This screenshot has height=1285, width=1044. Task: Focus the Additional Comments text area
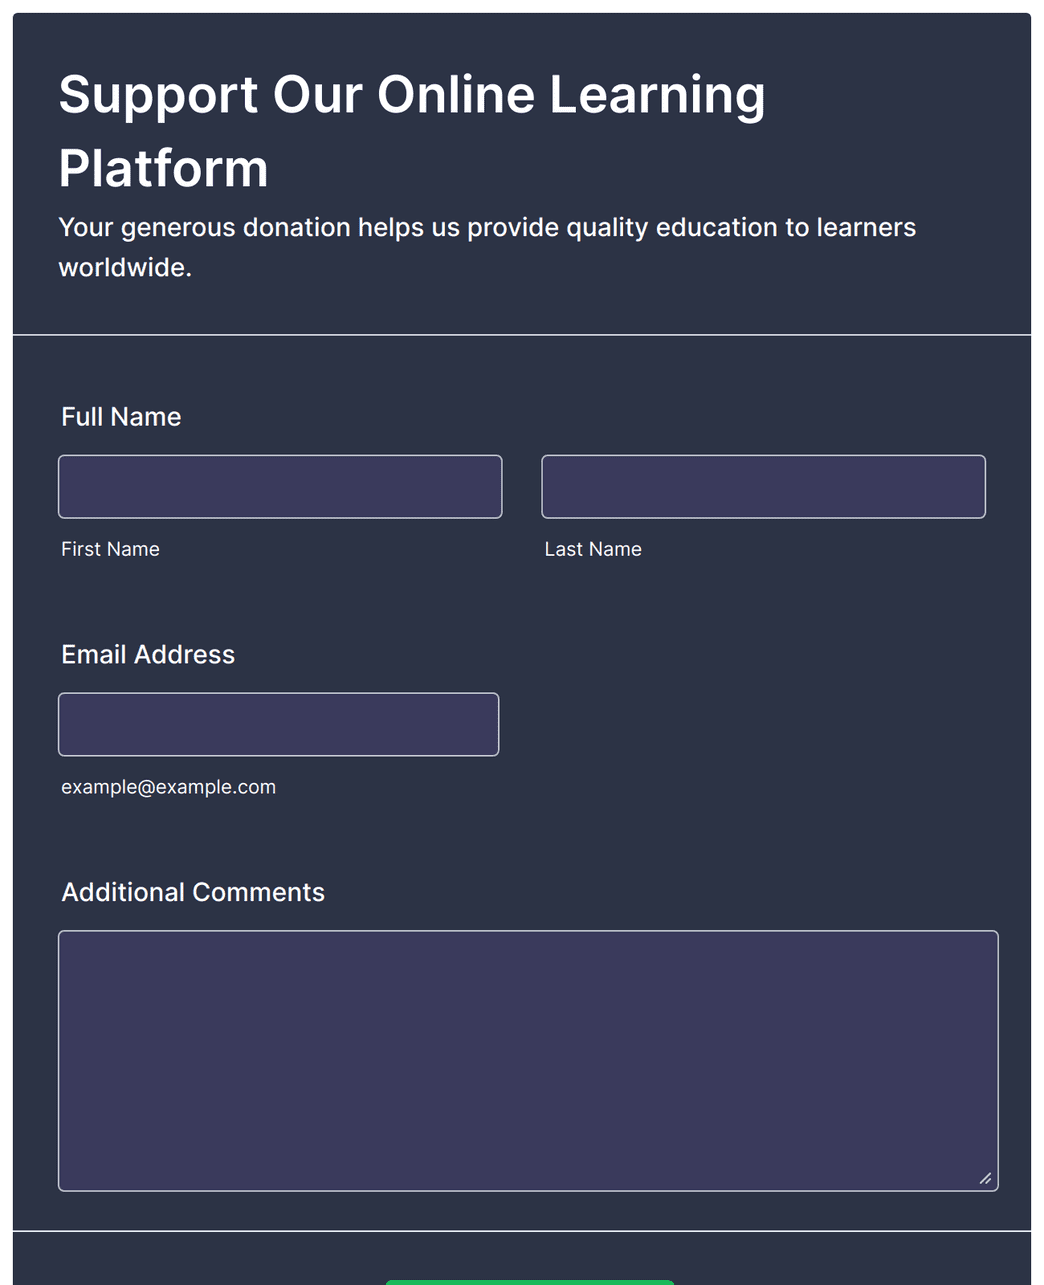click(528, 1060)
